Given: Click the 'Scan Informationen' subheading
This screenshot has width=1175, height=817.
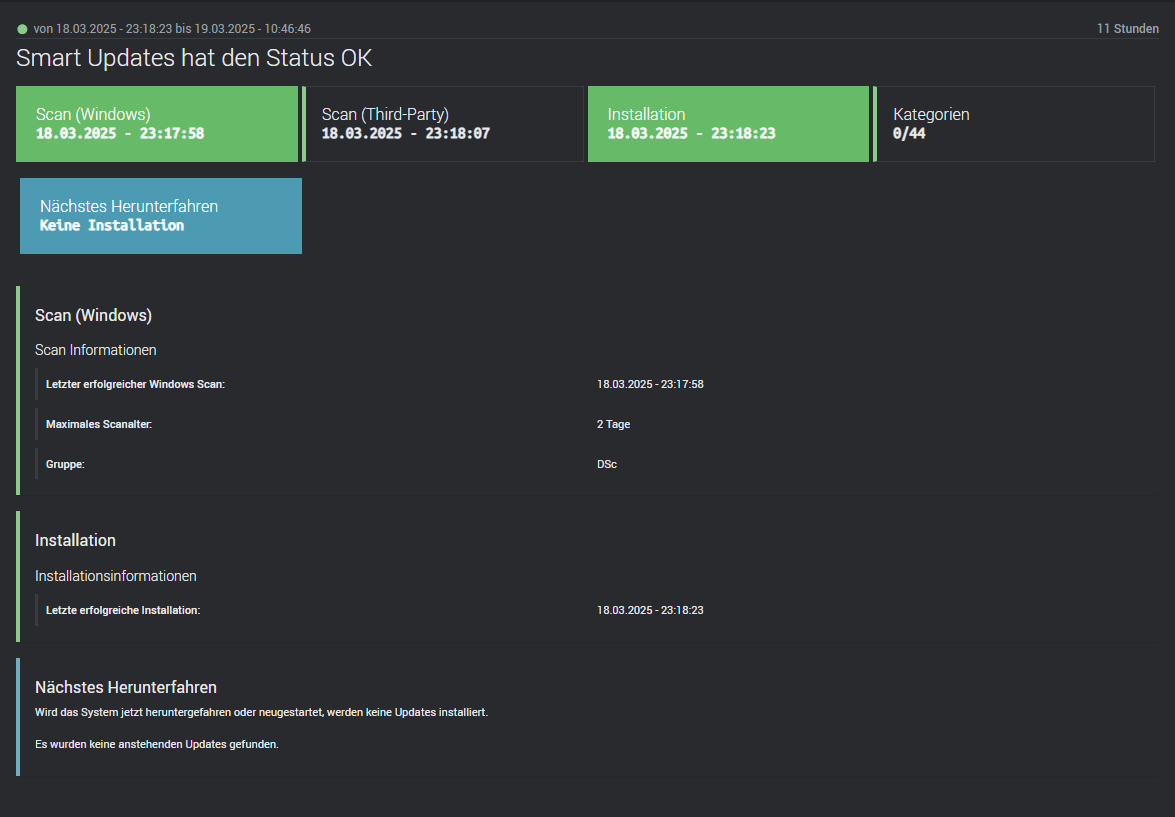Looking at the screenshot, I should click(96, 350).
